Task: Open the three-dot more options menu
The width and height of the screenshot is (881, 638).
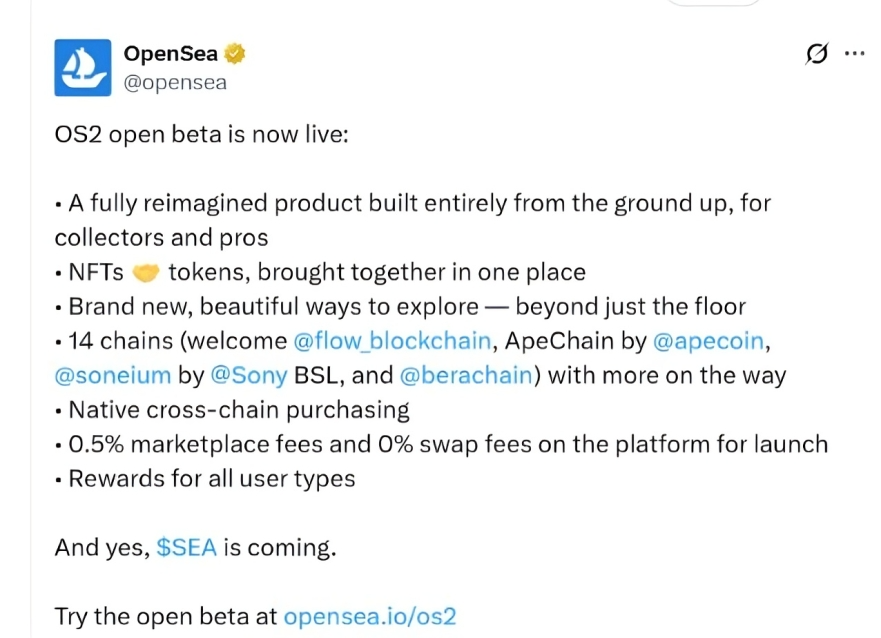Action: point(854,53)
